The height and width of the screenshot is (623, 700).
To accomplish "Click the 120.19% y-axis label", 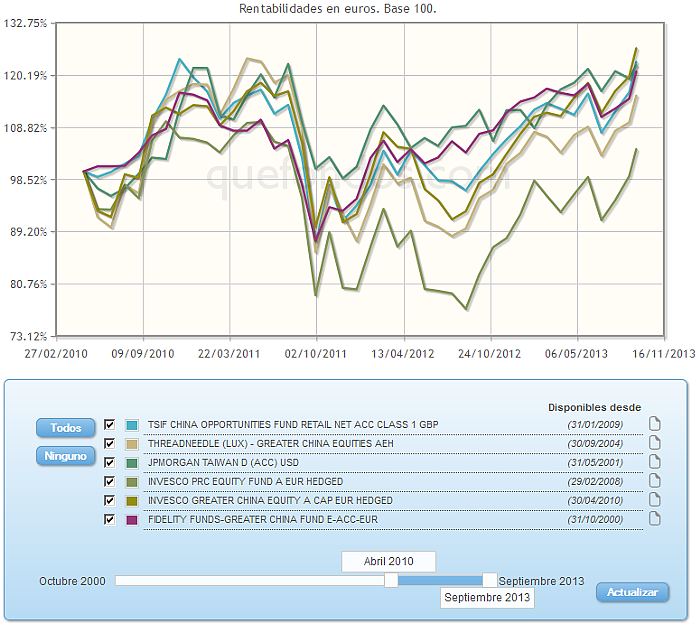I will 25,75.
